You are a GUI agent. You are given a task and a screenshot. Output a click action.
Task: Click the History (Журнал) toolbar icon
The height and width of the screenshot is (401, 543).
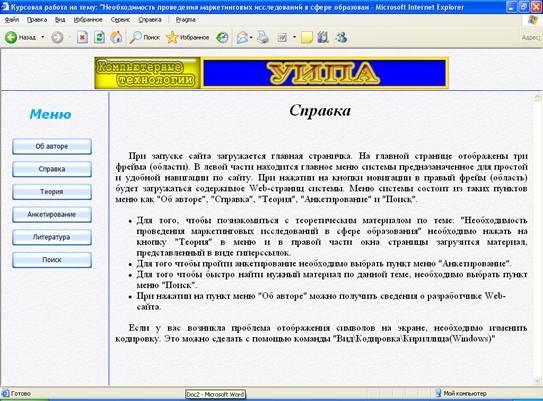tap(222, 37)
